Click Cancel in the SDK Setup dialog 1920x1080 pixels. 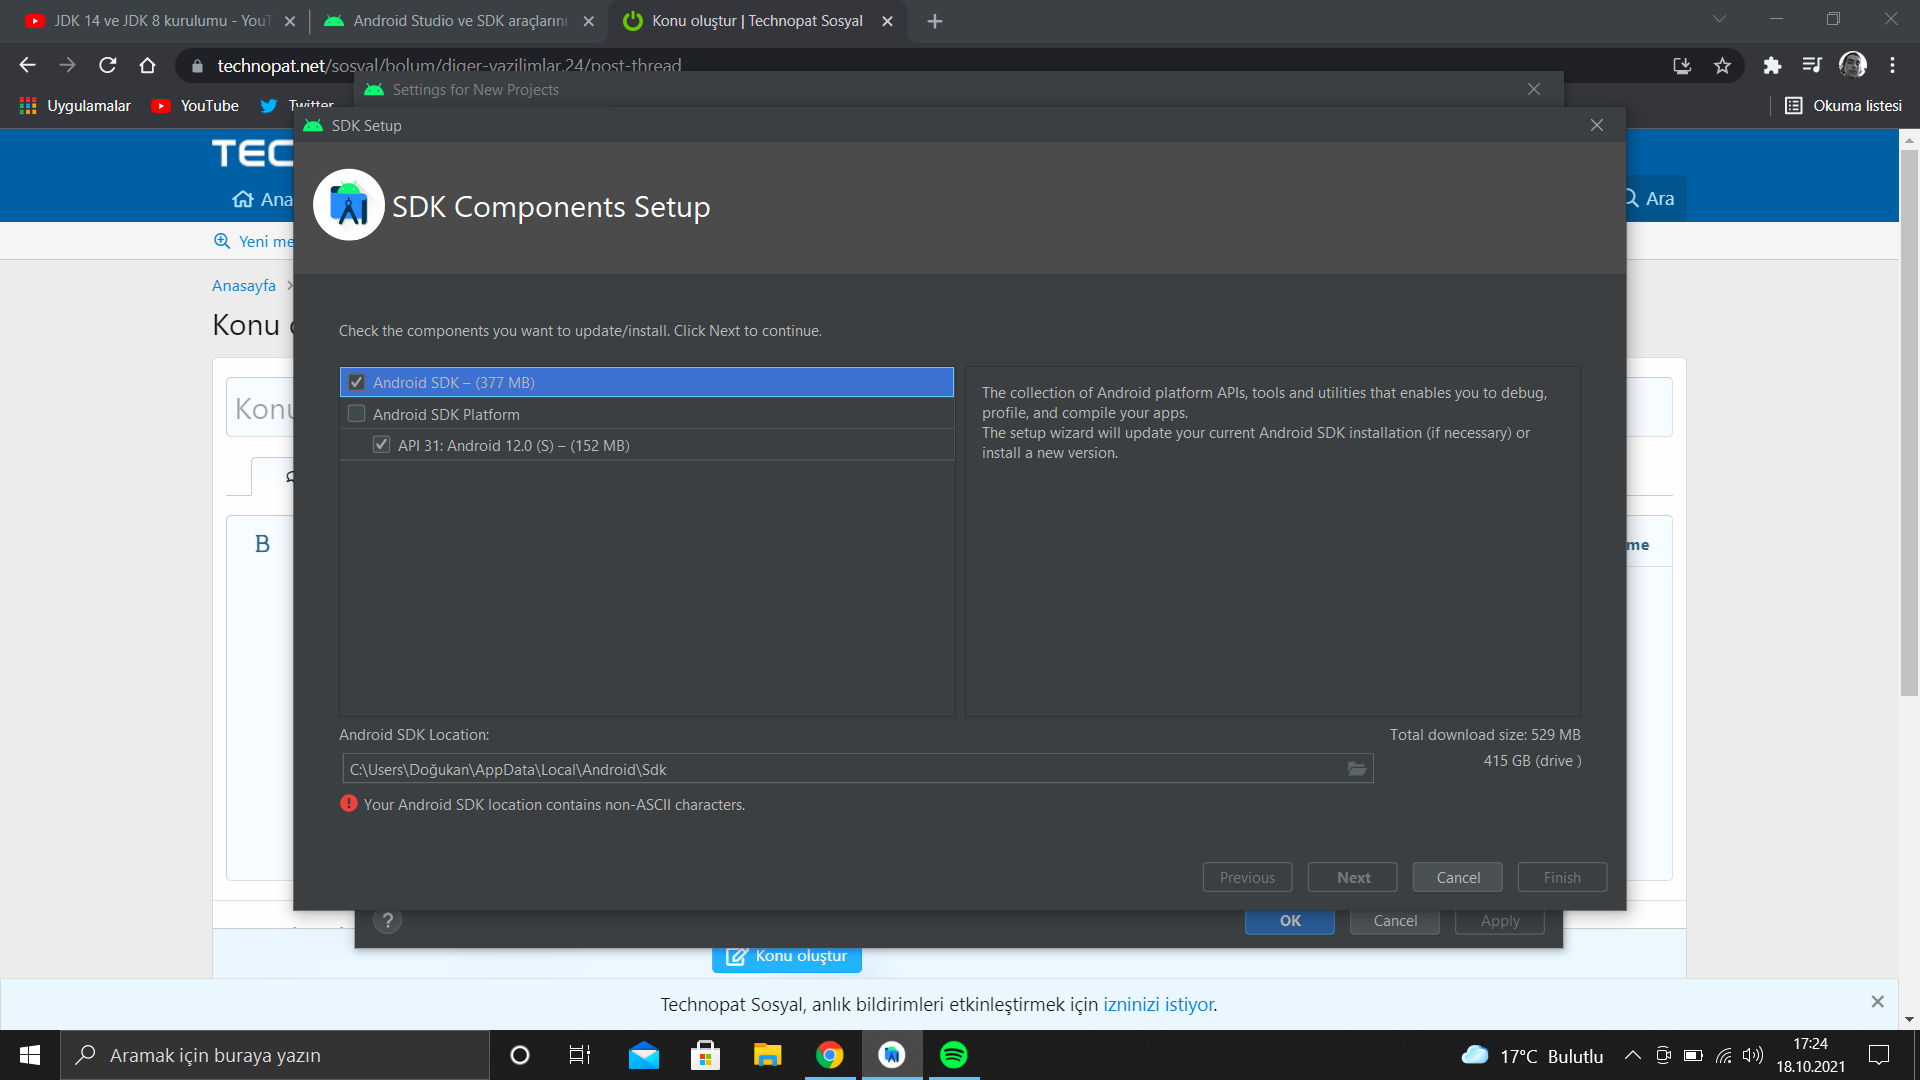pyautogui.click(x=1457, y=877)
